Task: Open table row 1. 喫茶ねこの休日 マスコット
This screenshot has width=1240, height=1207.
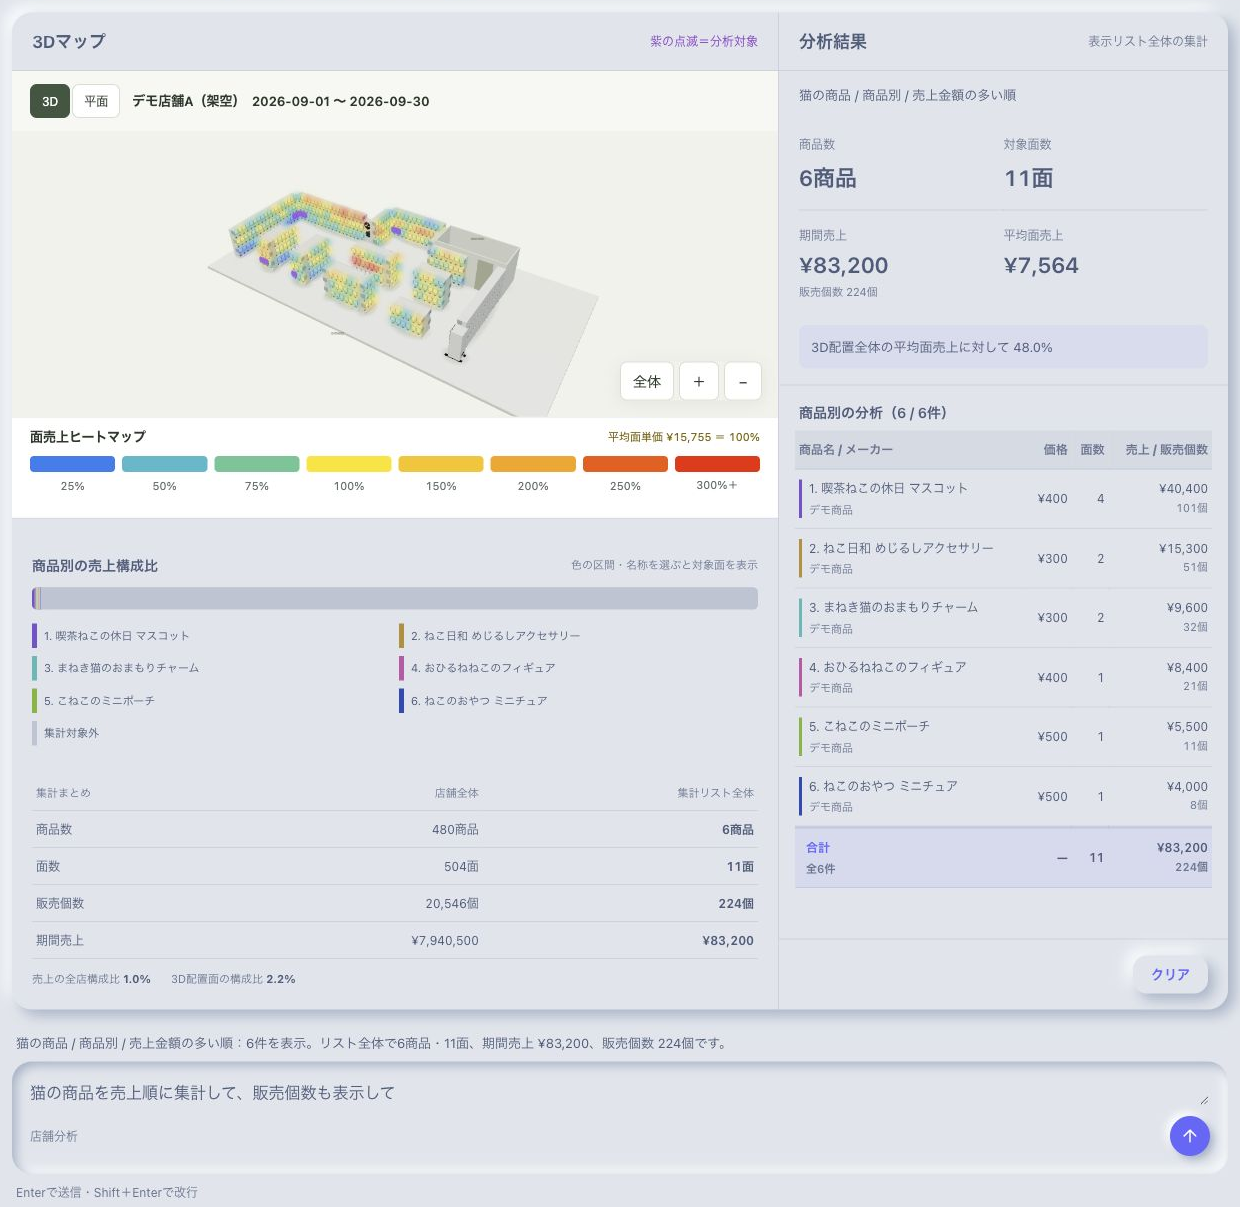Action: coord(1003,499)
